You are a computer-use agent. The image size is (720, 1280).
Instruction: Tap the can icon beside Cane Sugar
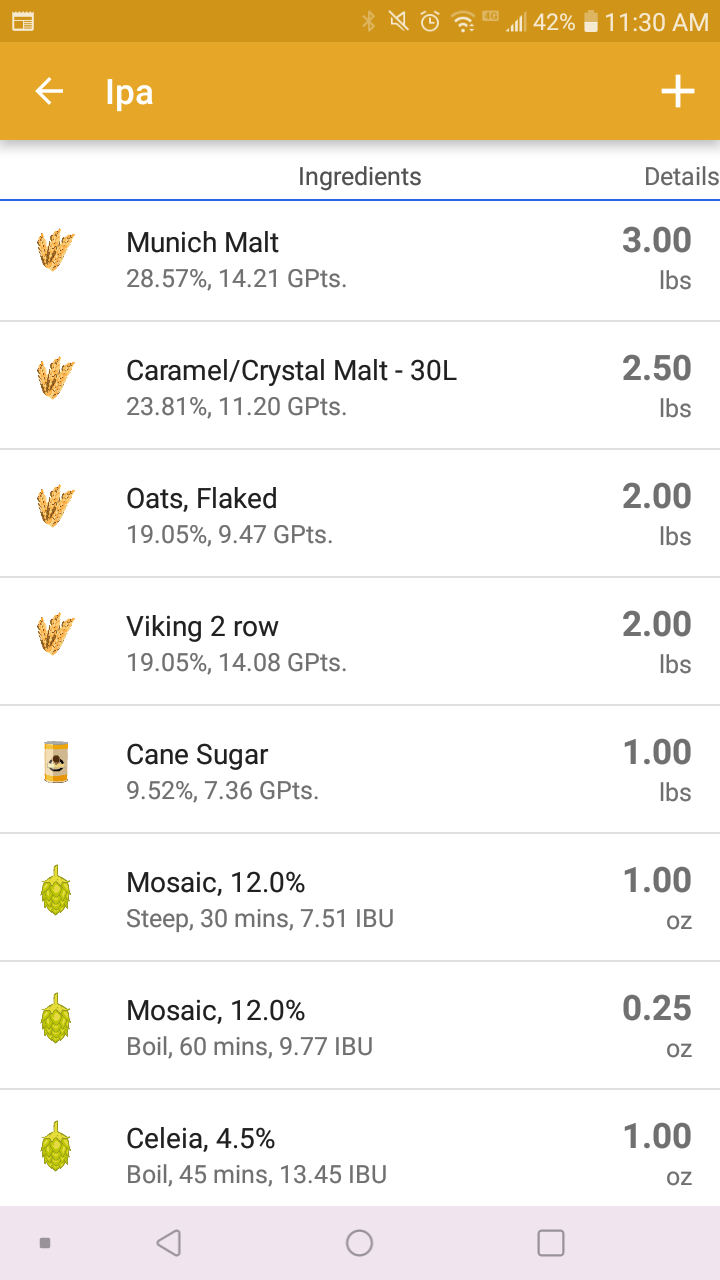click(56, 761)
